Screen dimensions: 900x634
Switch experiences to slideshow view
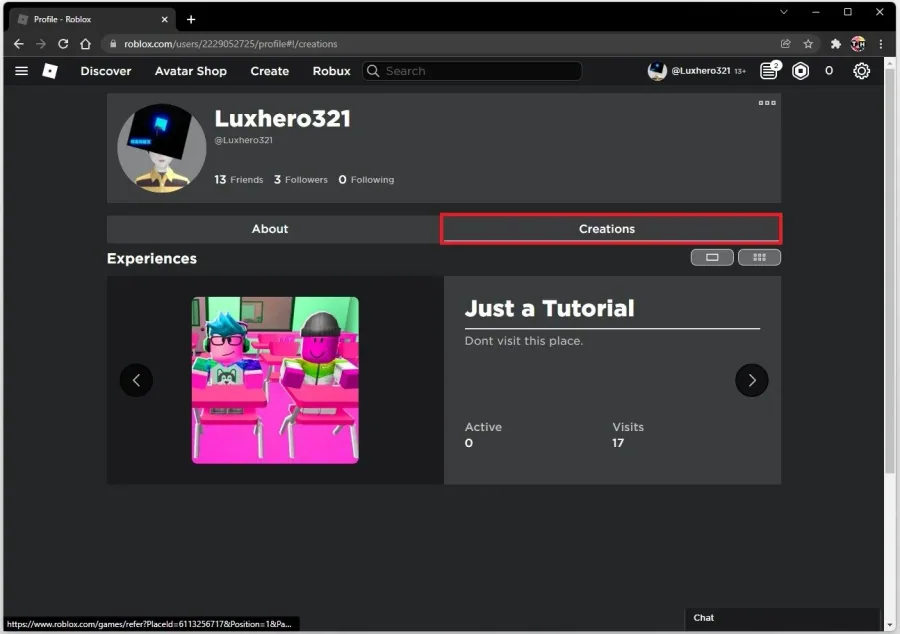(712, 258)
